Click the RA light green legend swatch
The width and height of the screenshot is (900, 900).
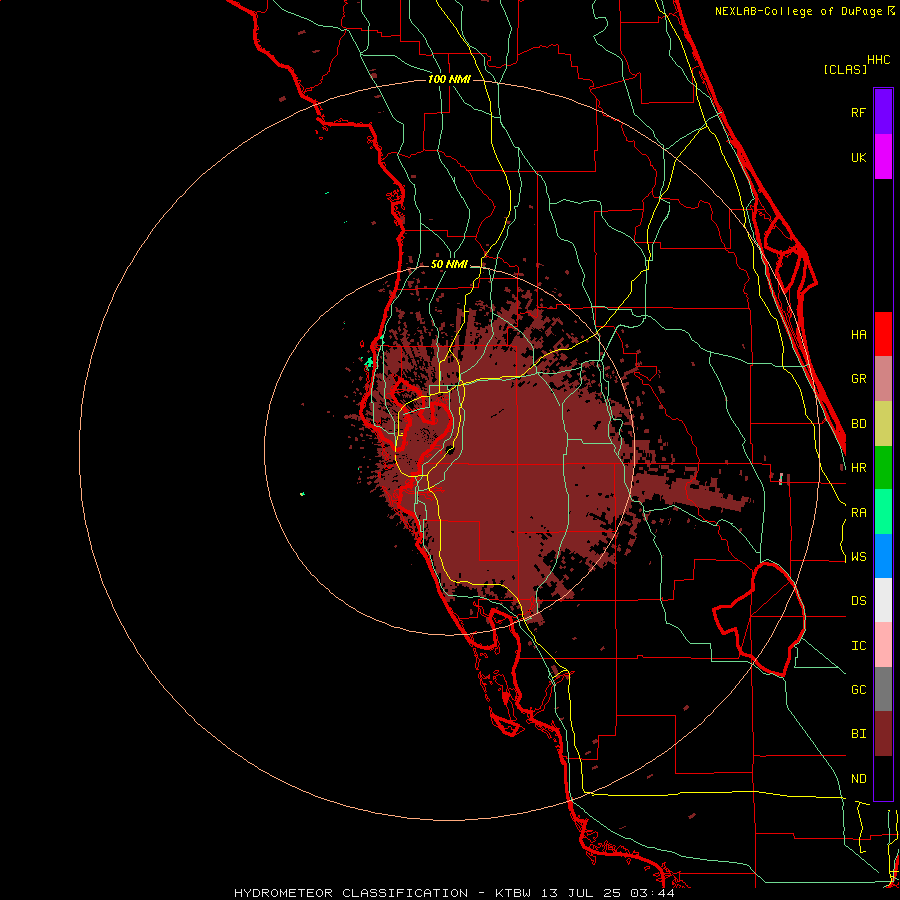pos(883,512)
